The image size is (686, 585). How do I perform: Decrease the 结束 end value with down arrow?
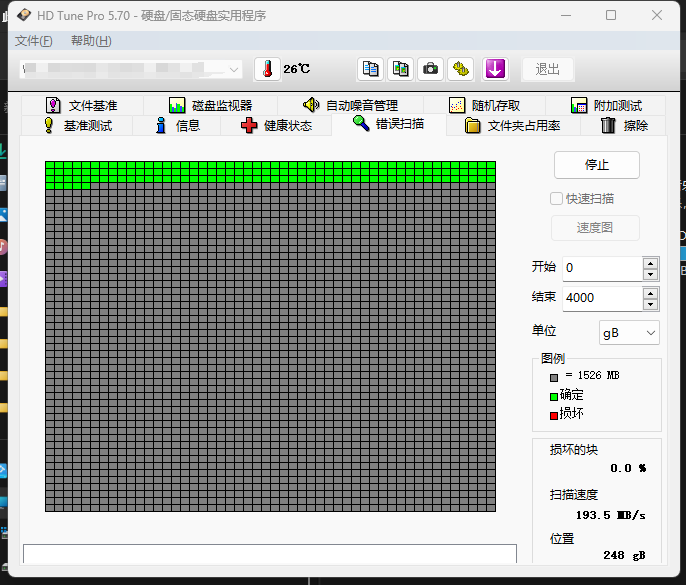tap(651, 305)
